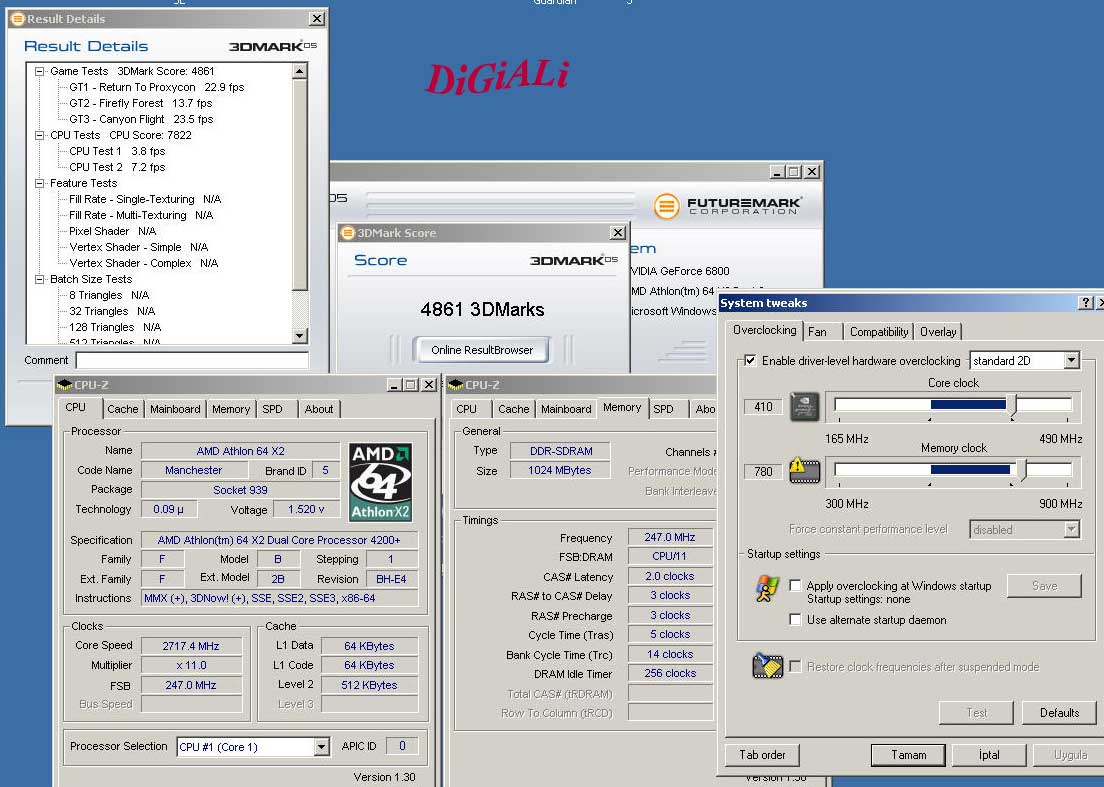Viewport: 1104px width, 787px height.
Task: Click the 3DMark05 logo in Result Details
Action: pyautogui.click(x=272, y=46)
